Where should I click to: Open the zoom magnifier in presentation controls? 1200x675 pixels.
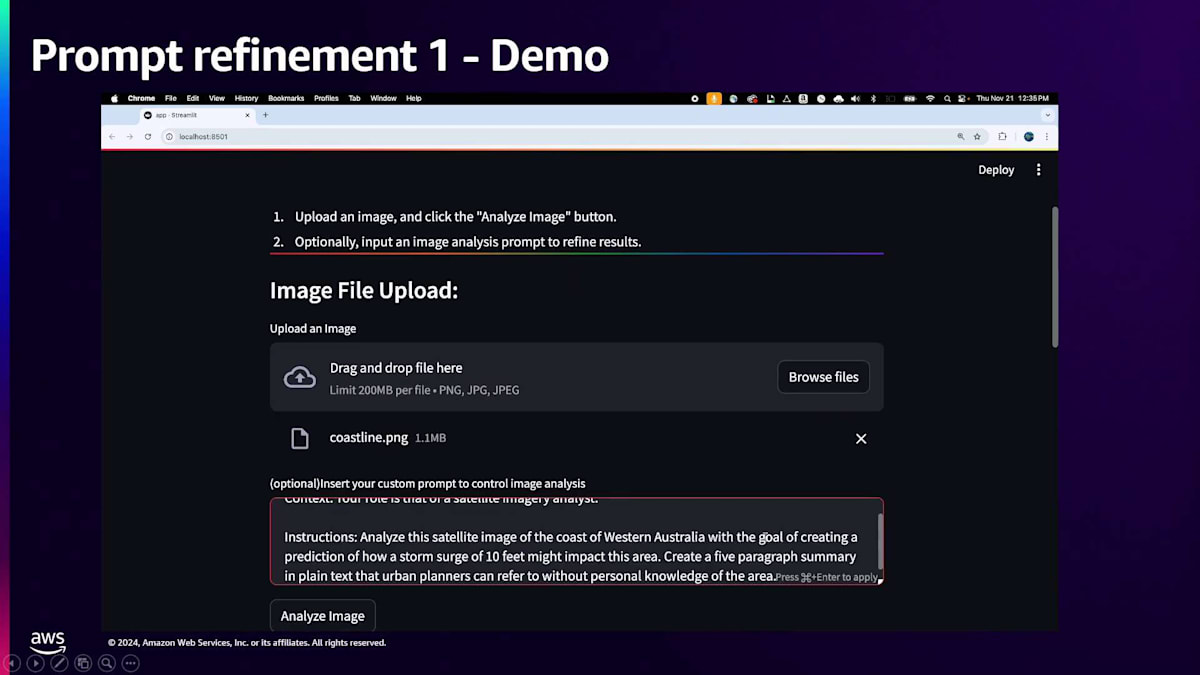click(106, 662)
